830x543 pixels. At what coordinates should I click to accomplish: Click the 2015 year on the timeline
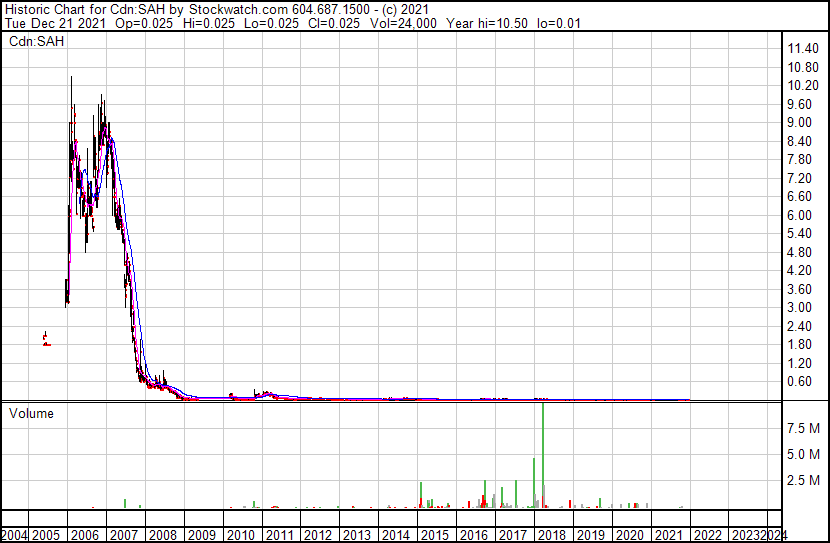(x=435, y=535)
